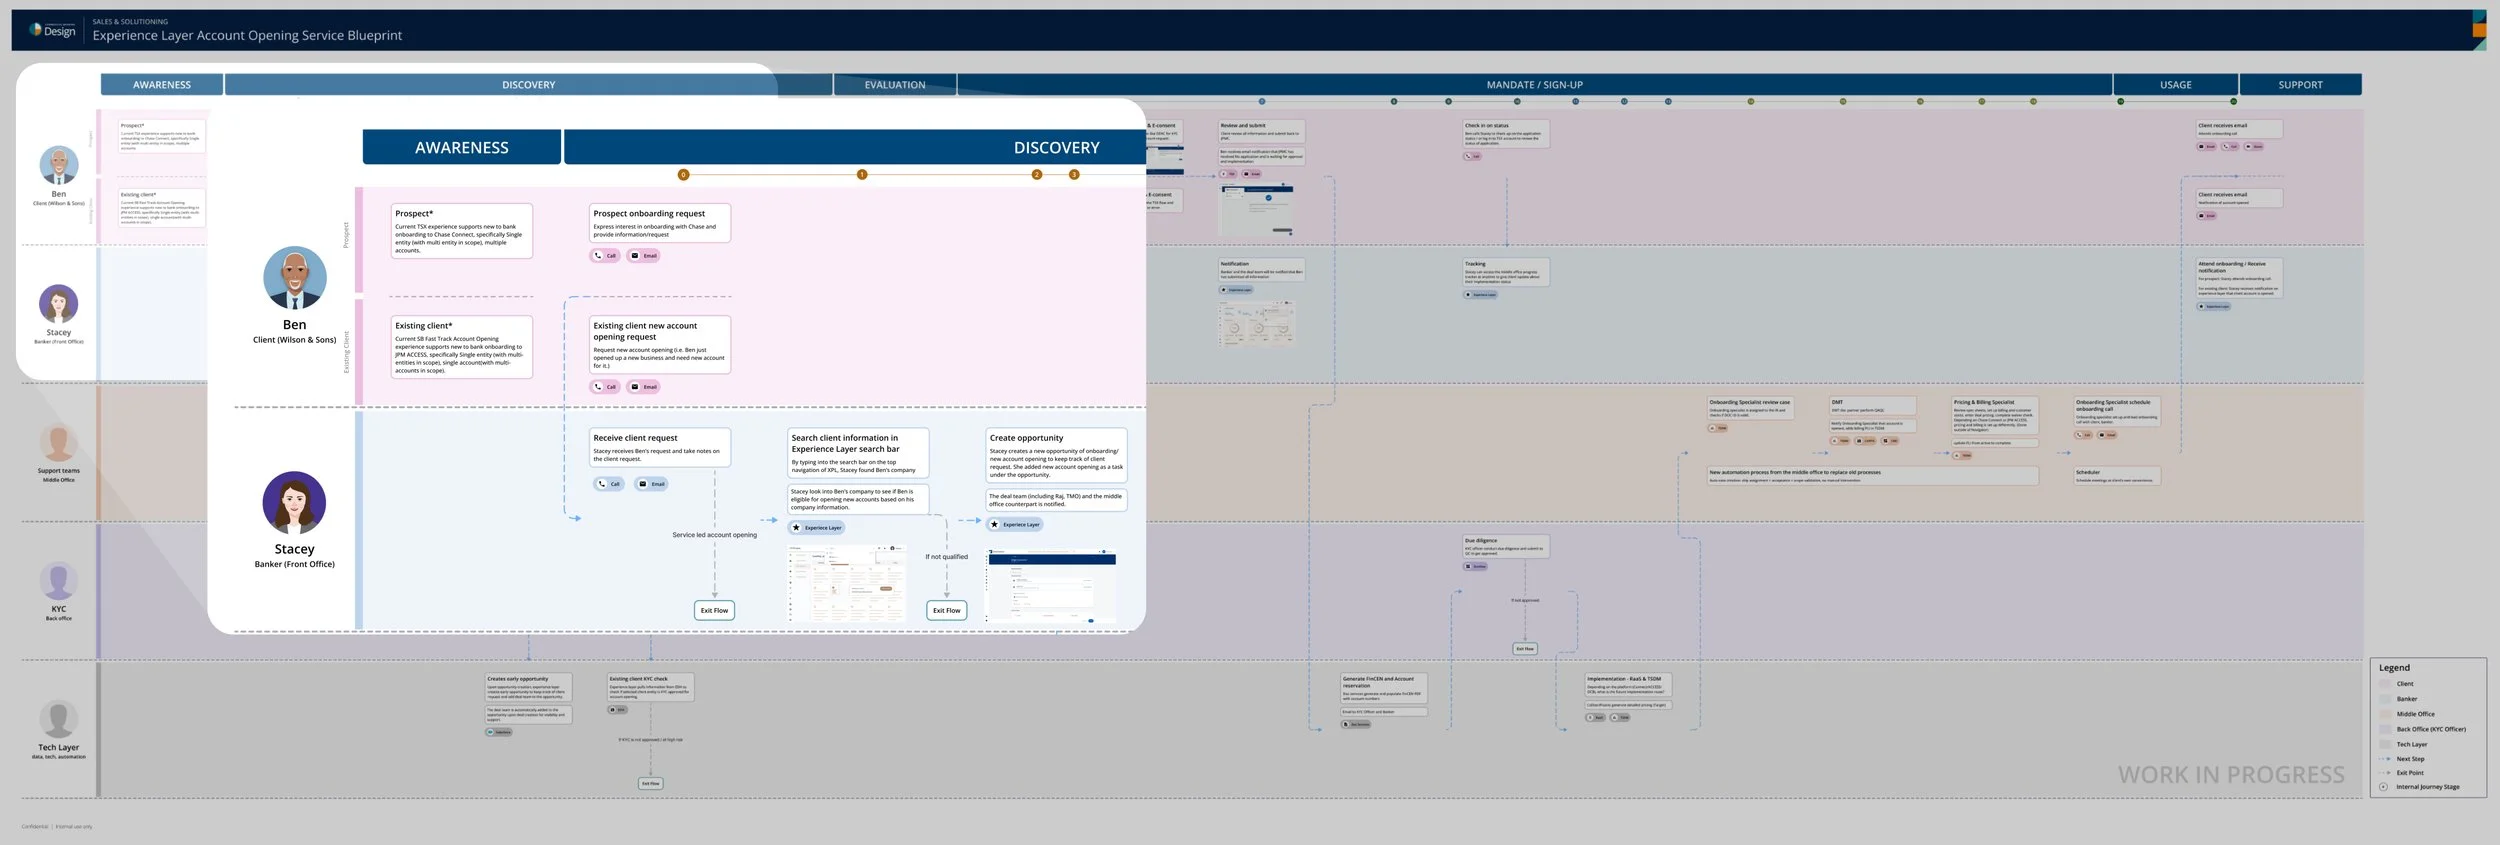This screenshot has width=2500, height=845.
Task: Click the Scheduler card
Action: click(x=2117, y=476)
